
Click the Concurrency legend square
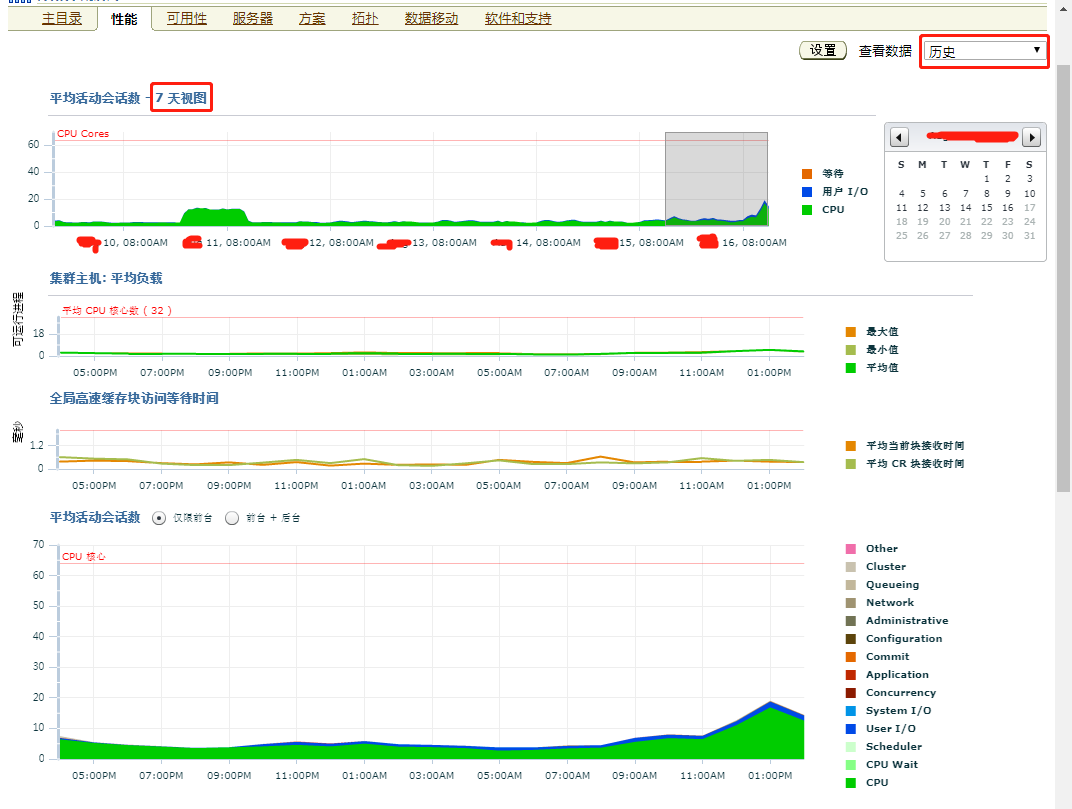coord(852,692)
